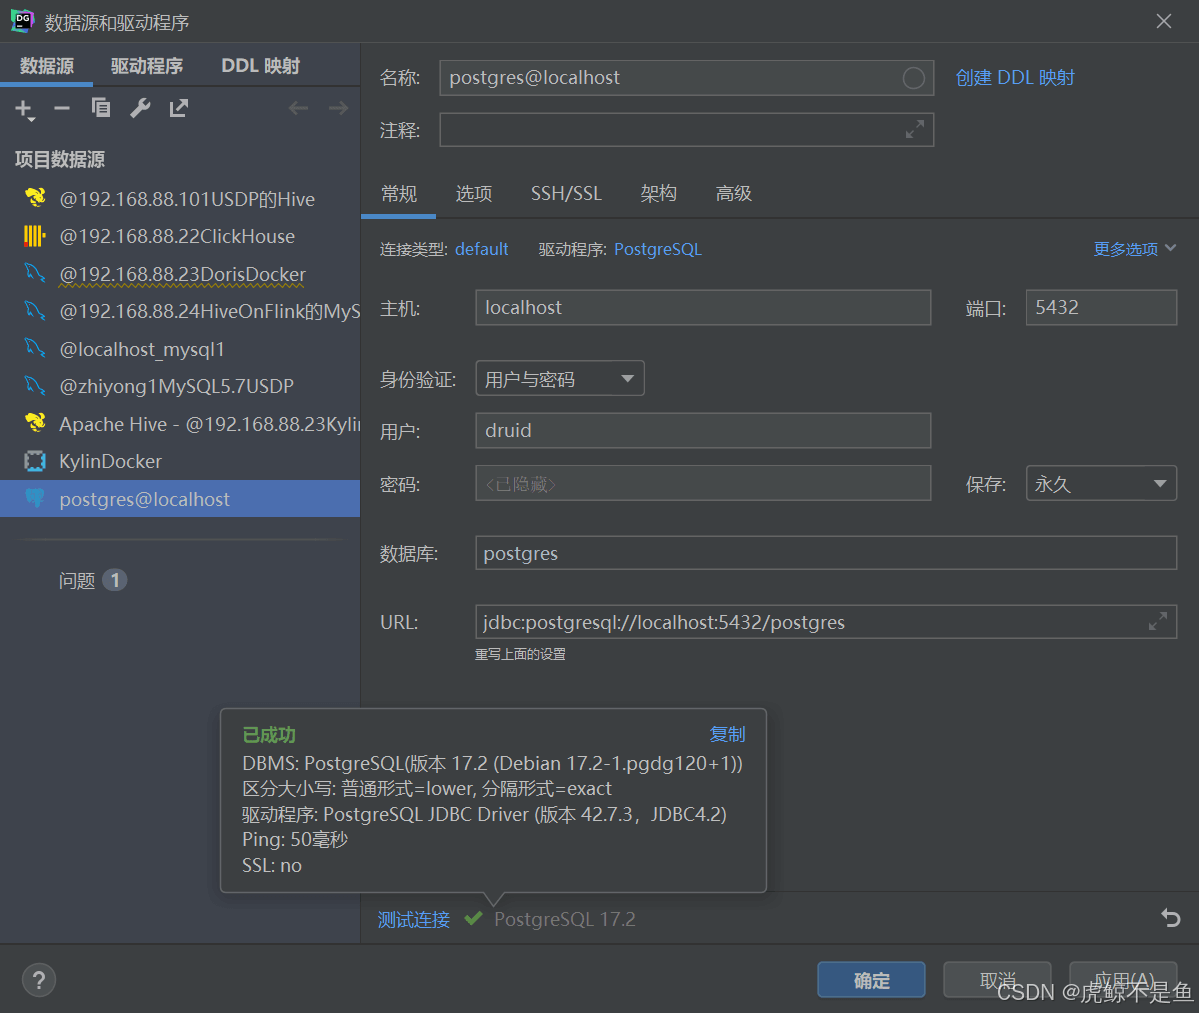
Task: Click the 应用(A) button
Action: coord(1123,980)
